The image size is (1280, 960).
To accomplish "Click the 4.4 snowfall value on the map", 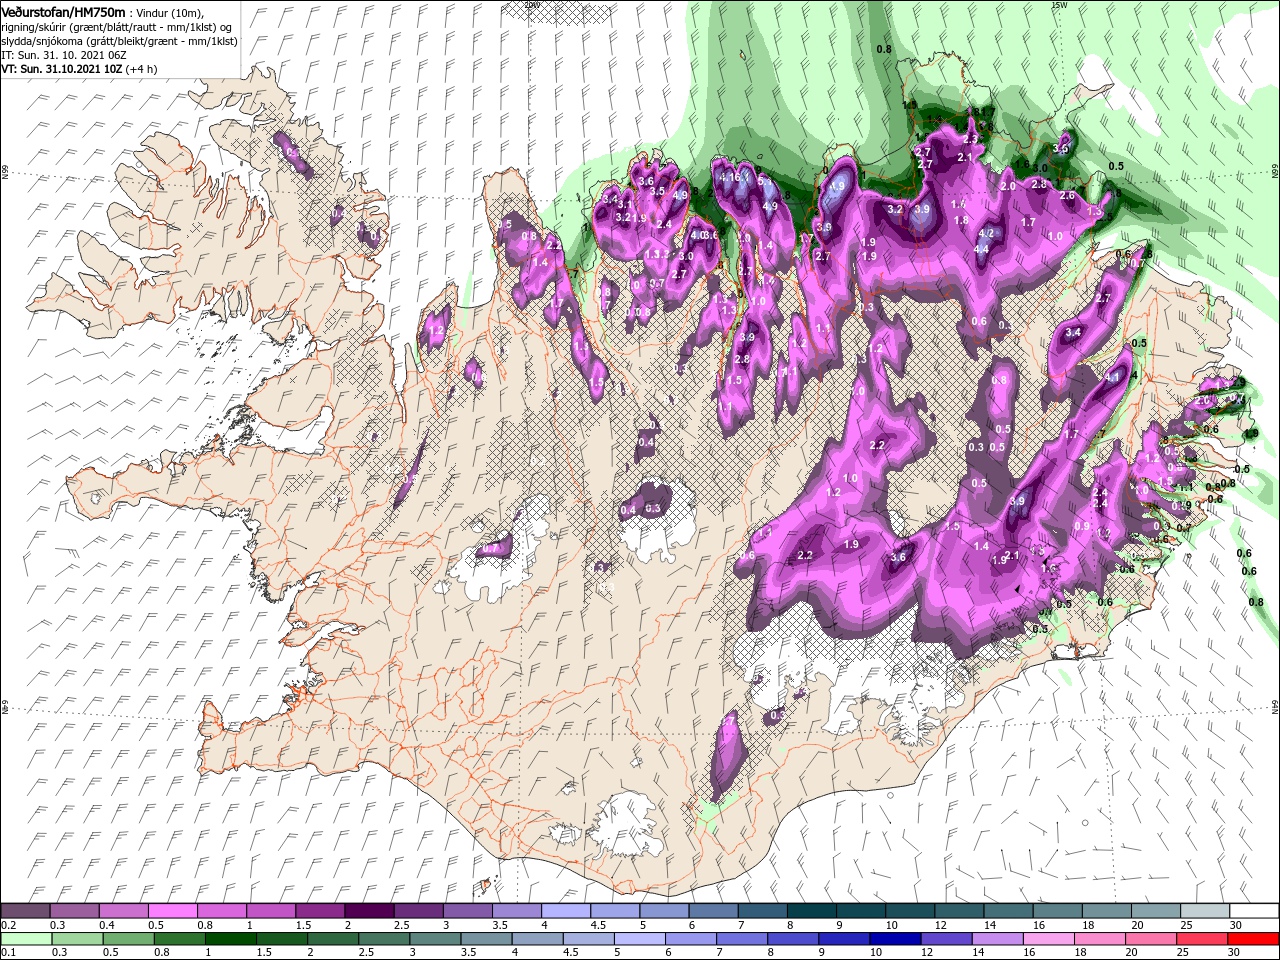I will click(x=982, y=249).
